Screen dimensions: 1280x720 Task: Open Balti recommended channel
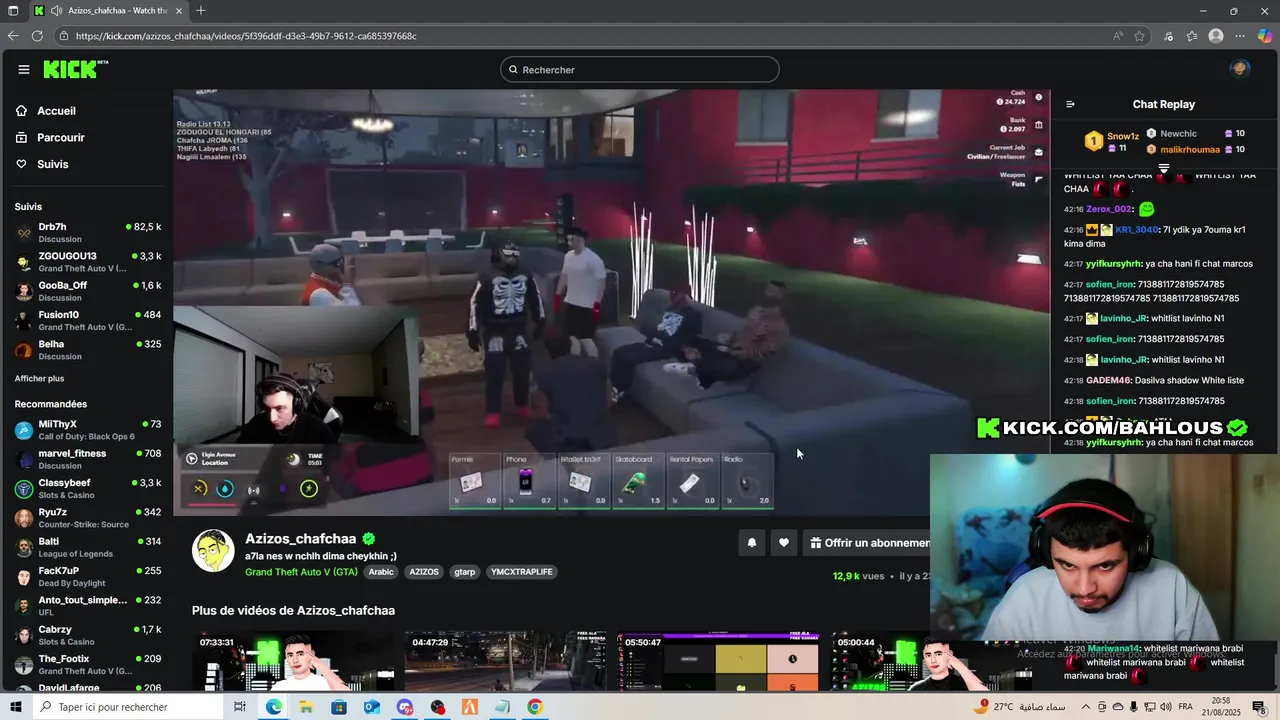pos(88,547)
